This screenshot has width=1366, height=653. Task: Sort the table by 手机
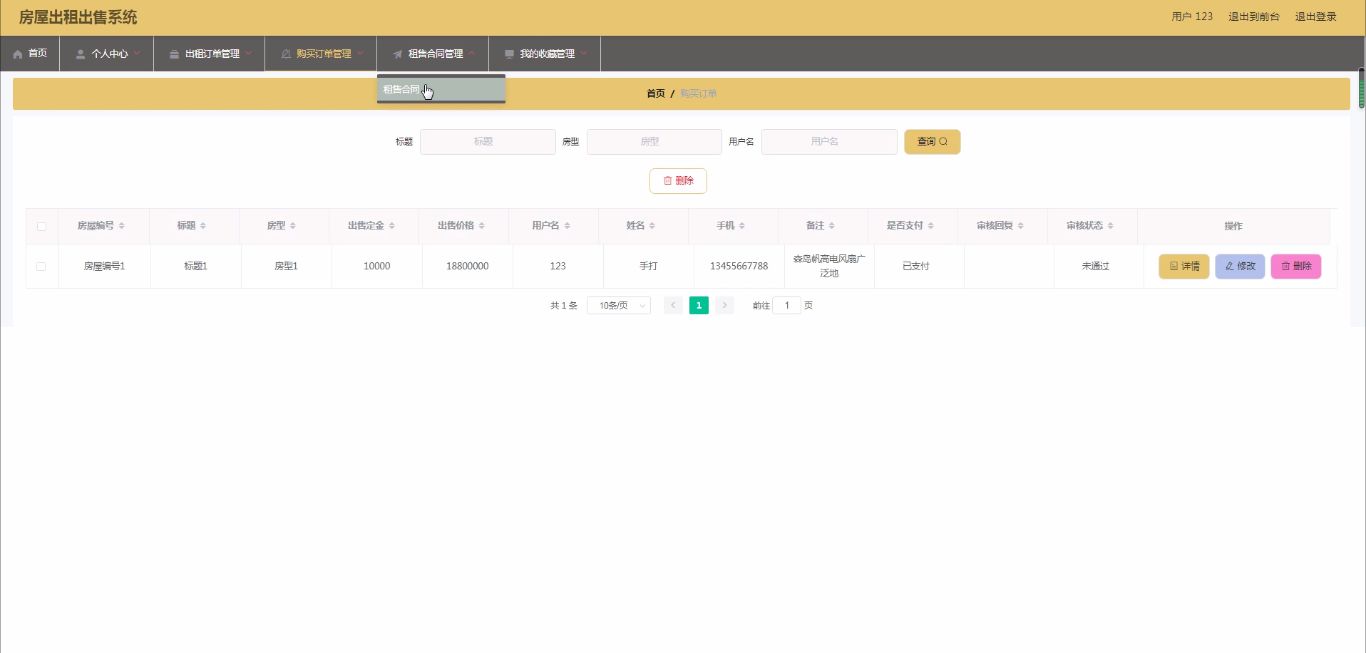tap(742, 226)
